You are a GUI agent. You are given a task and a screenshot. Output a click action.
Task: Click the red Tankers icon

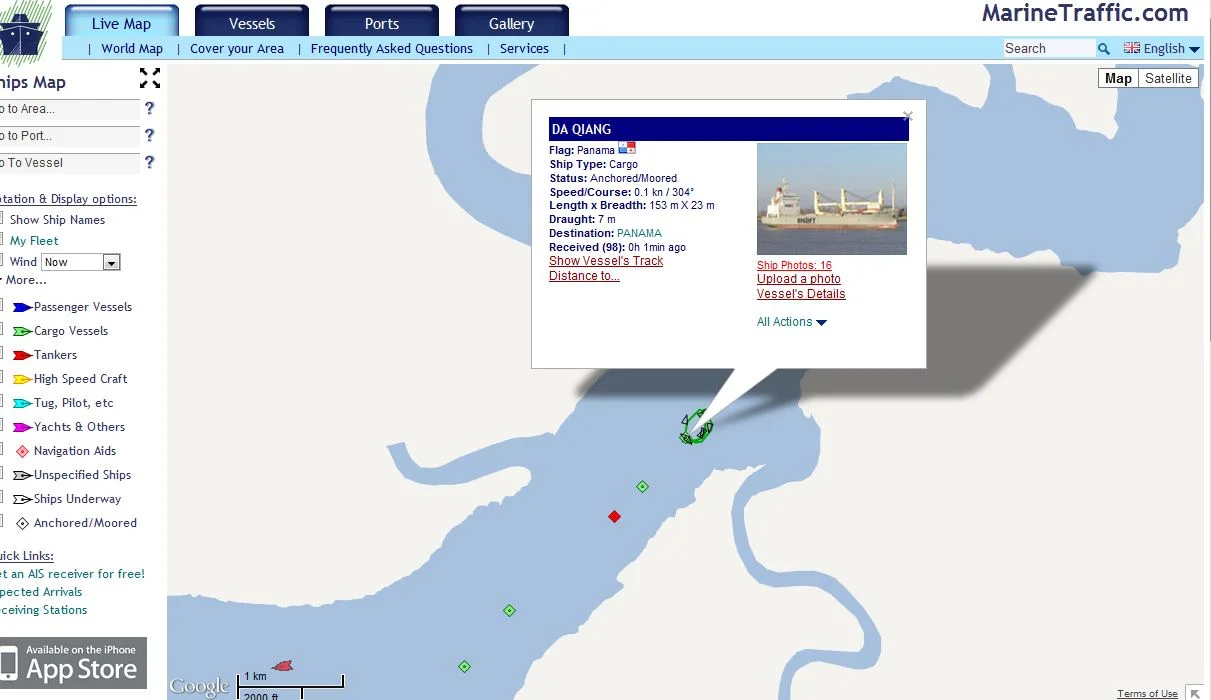pyautogui.click(x=22, y=355)
